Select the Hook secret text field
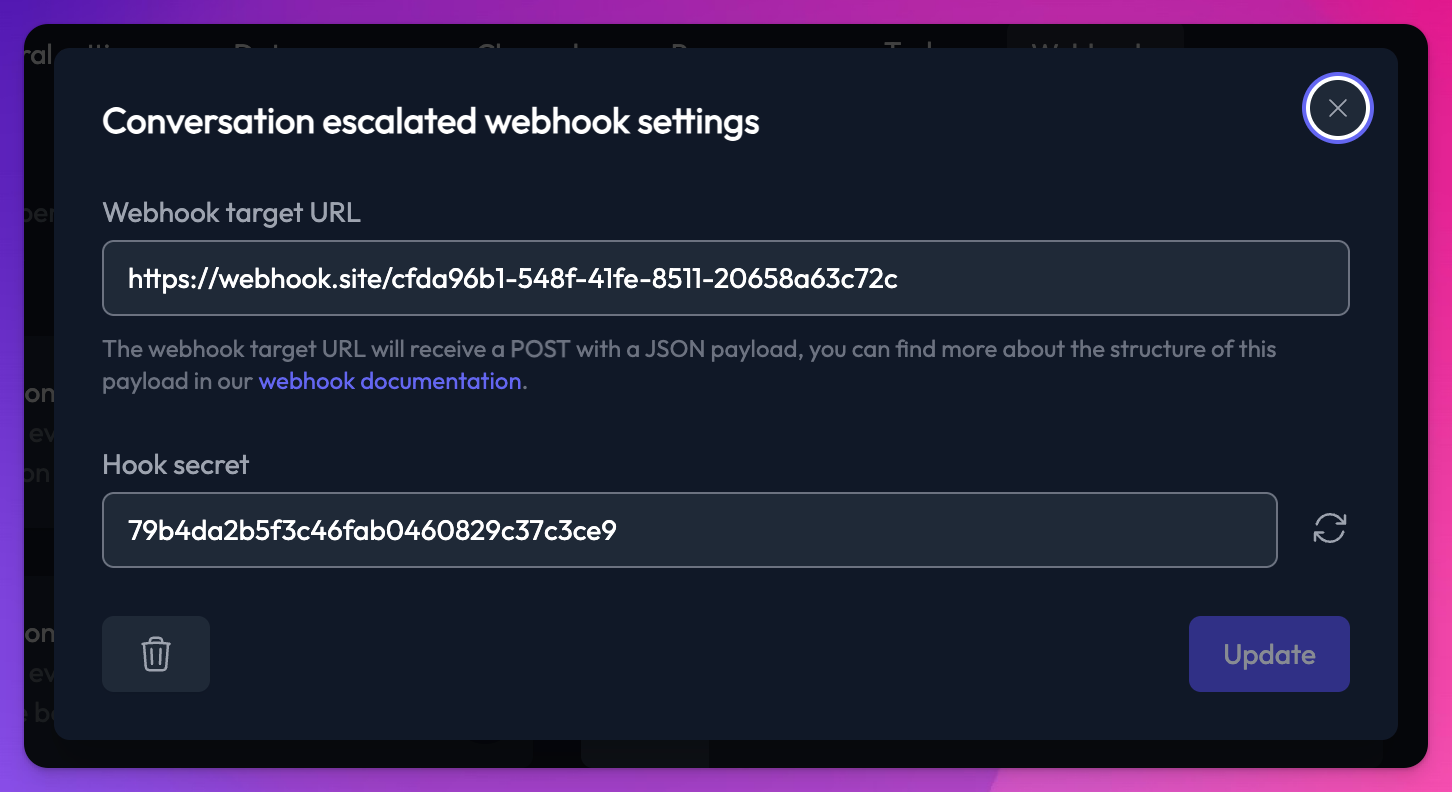This screenshot has width=1452, height=792. tap(690, 530)
